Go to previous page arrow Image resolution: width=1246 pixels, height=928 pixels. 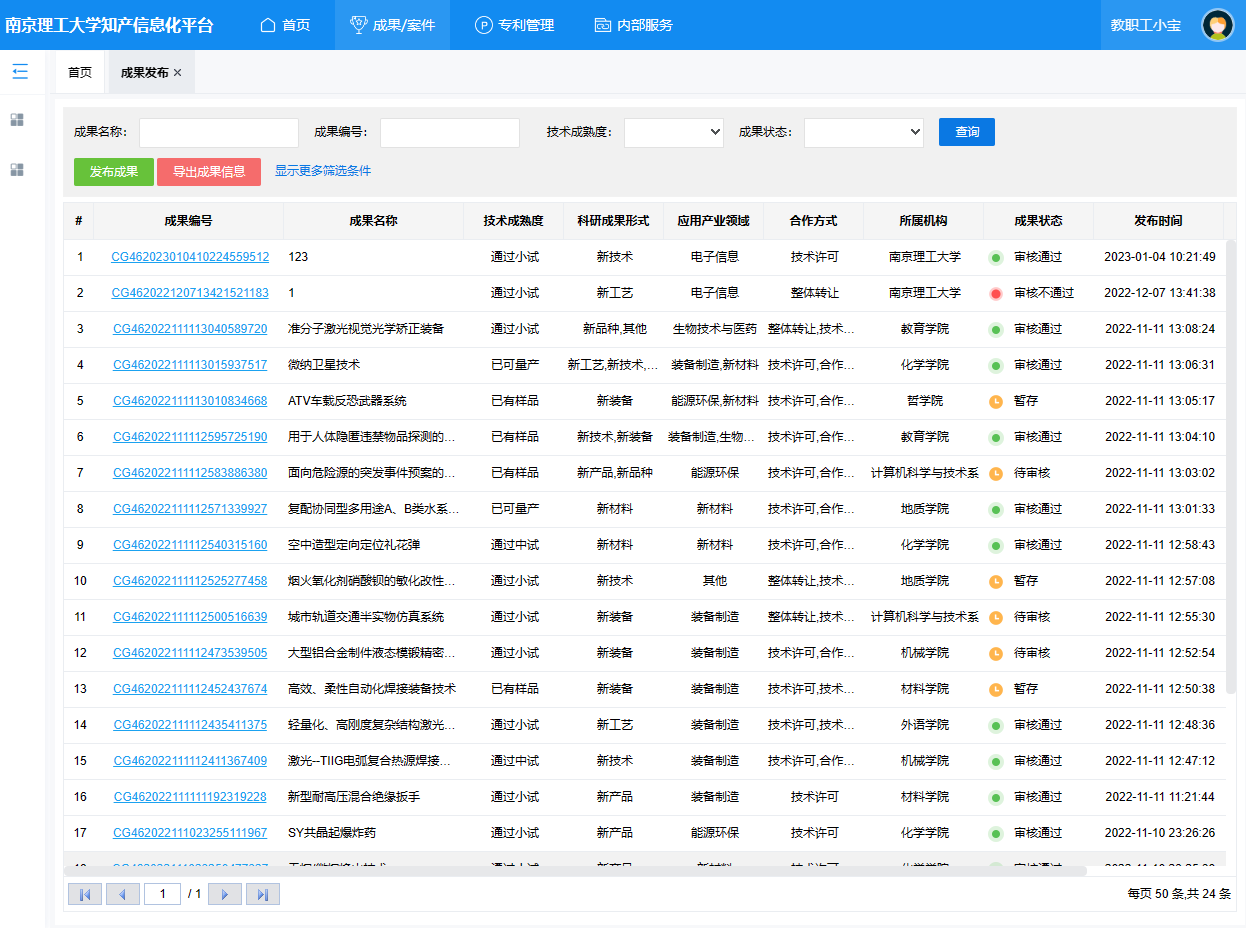[x=123, y=894]
